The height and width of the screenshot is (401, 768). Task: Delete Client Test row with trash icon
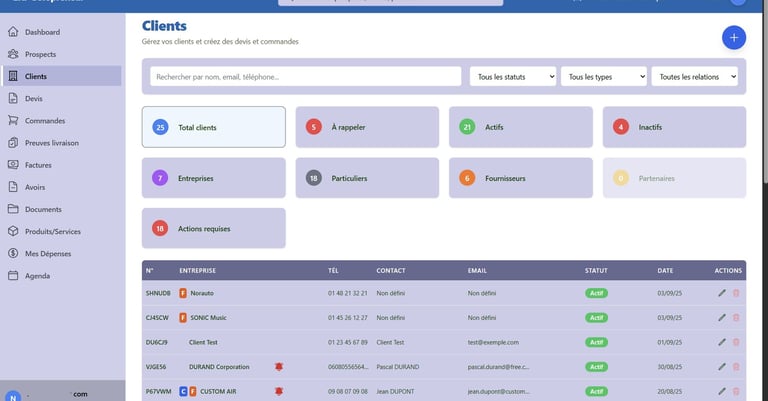point(736,342)
